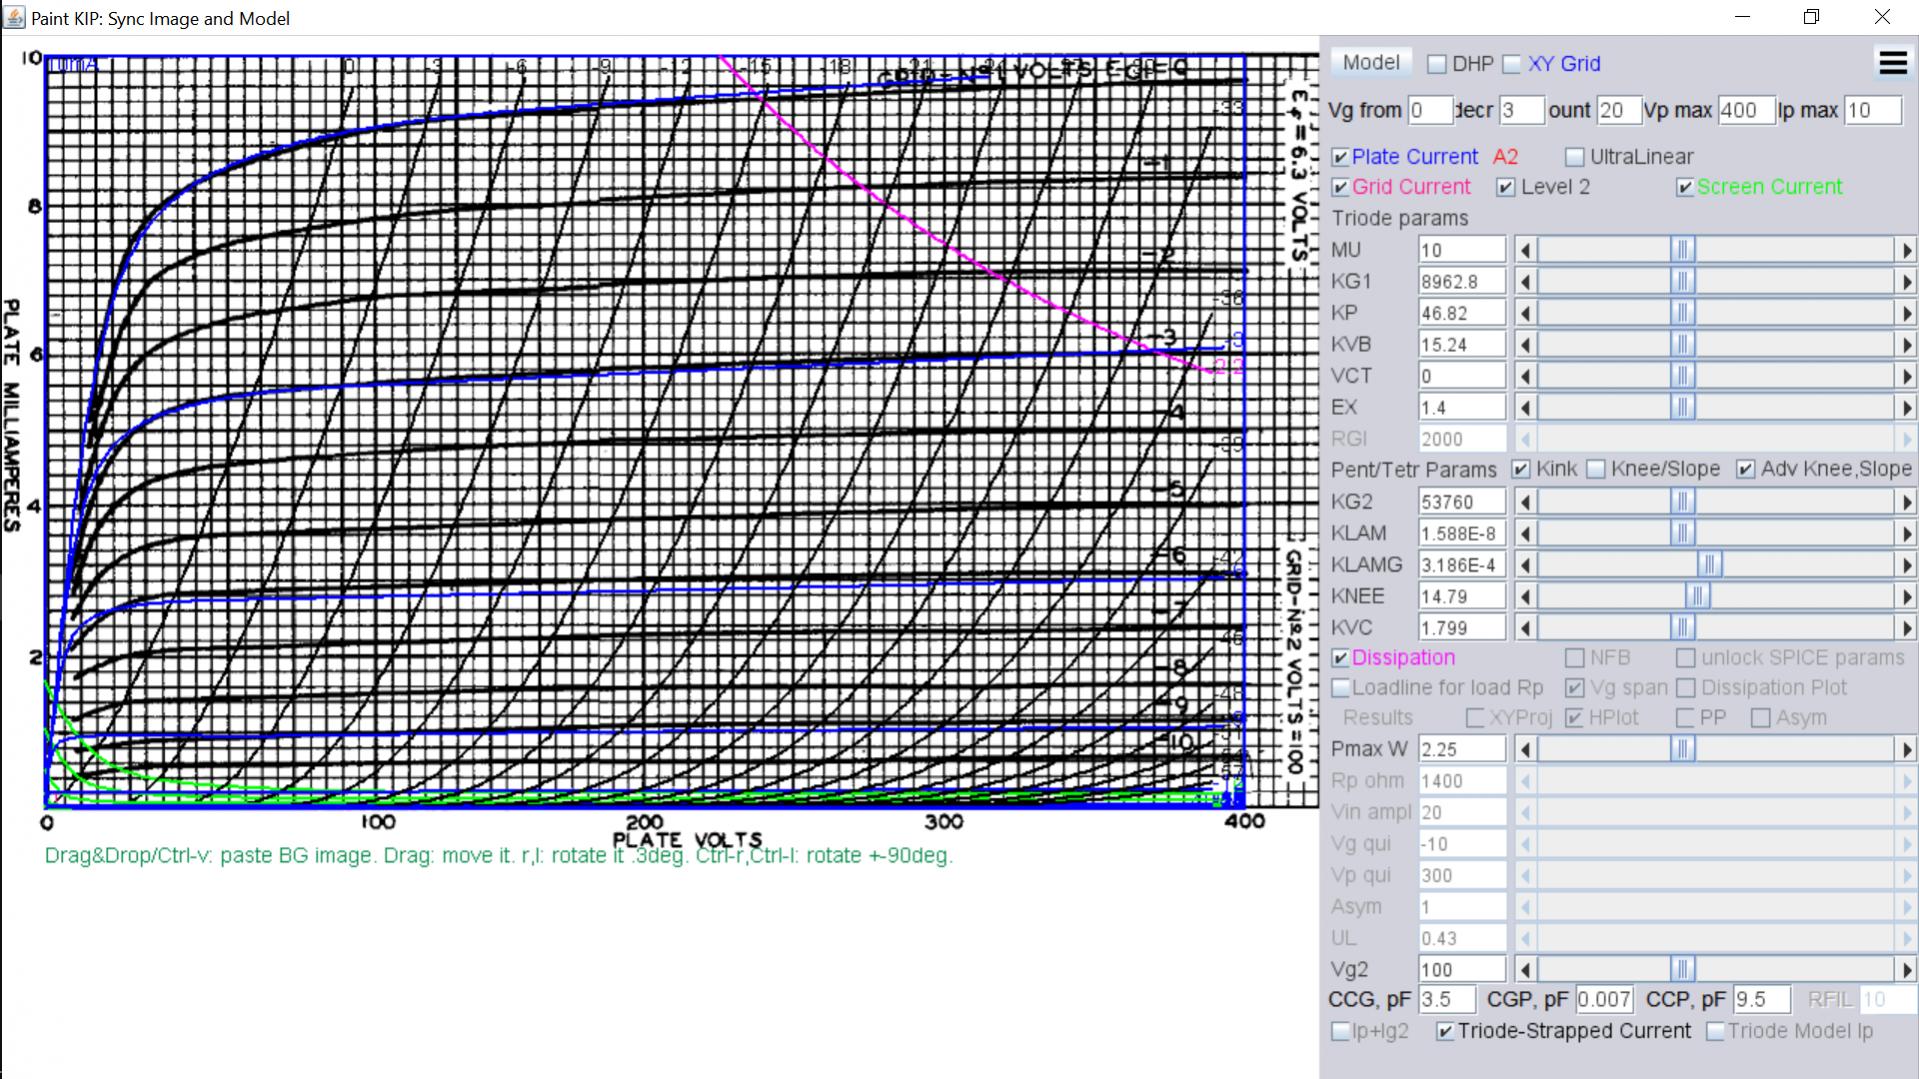Enable Loadline for load Rp checkbox

[1341, 688]
